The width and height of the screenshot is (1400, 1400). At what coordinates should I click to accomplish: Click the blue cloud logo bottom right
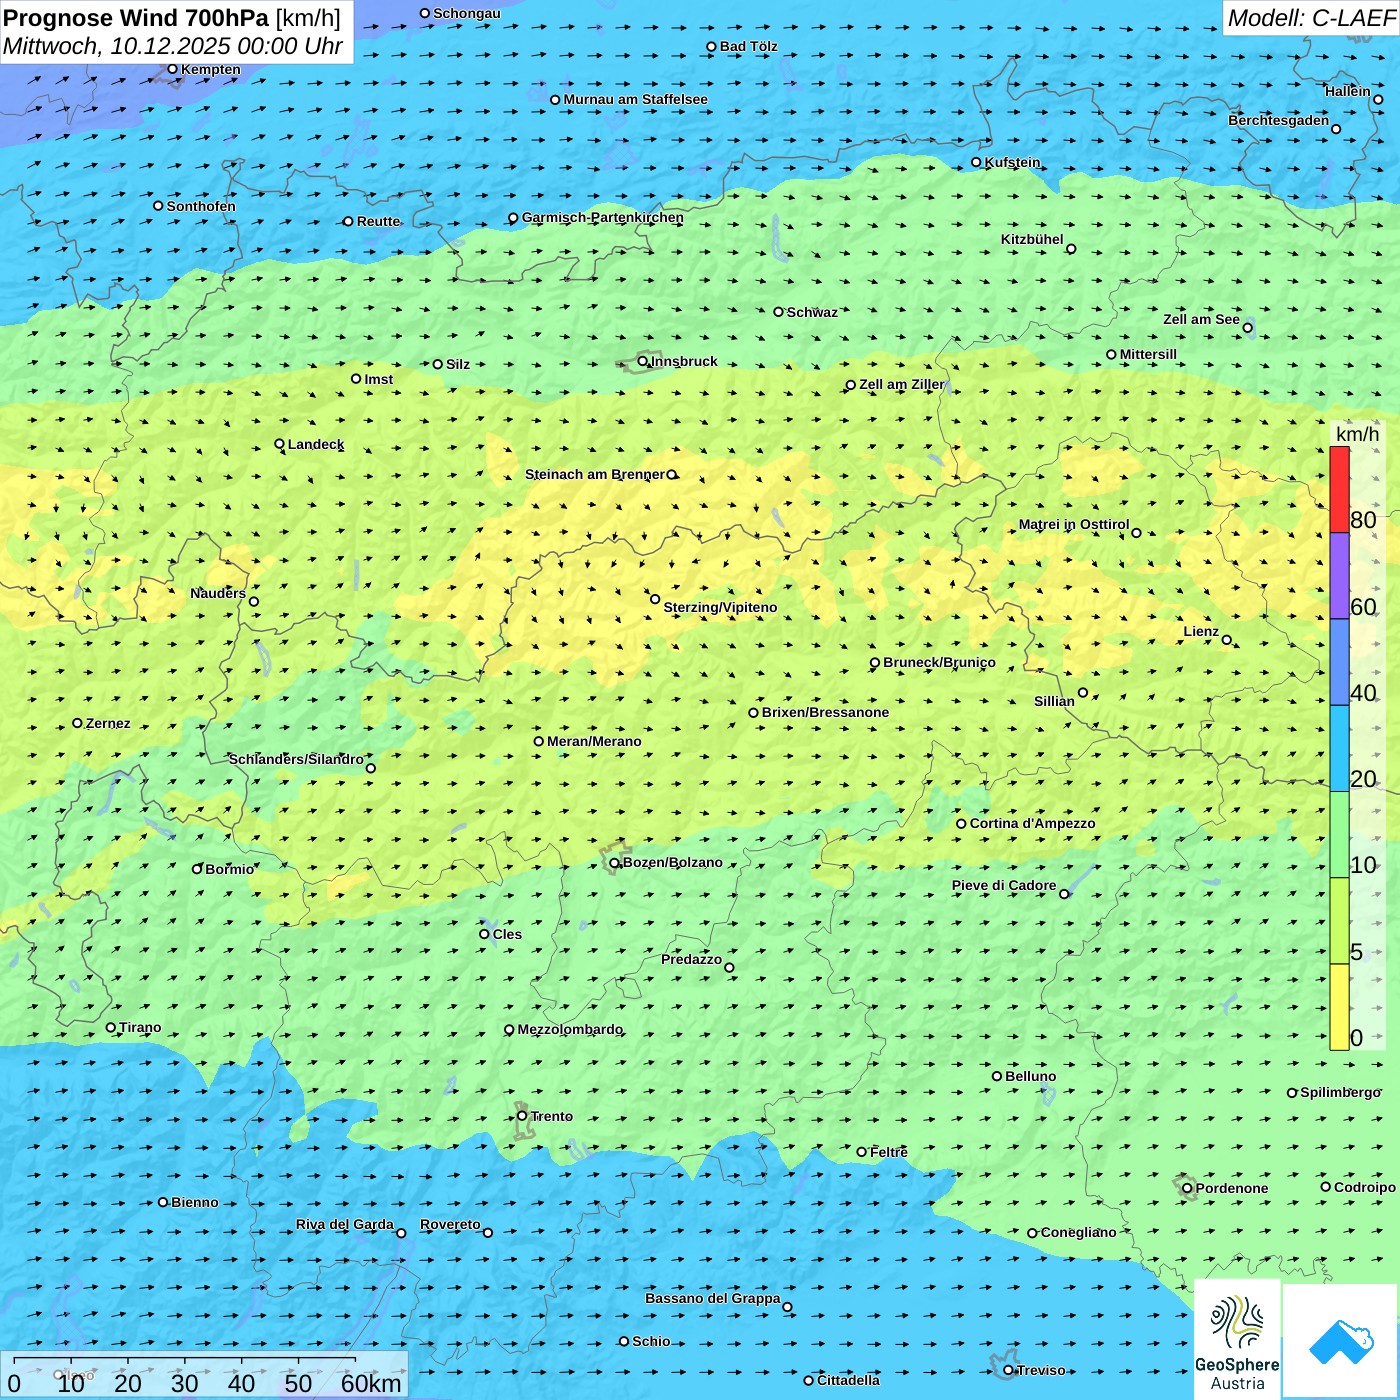(1341, 1340)
